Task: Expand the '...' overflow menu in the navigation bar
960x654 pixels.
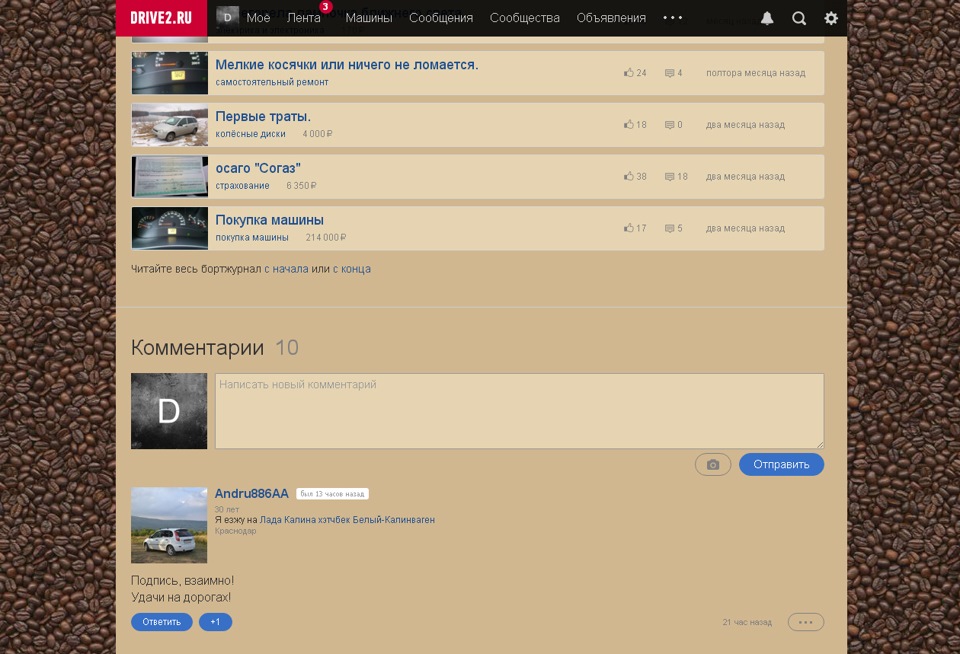Action: (672, 18)
